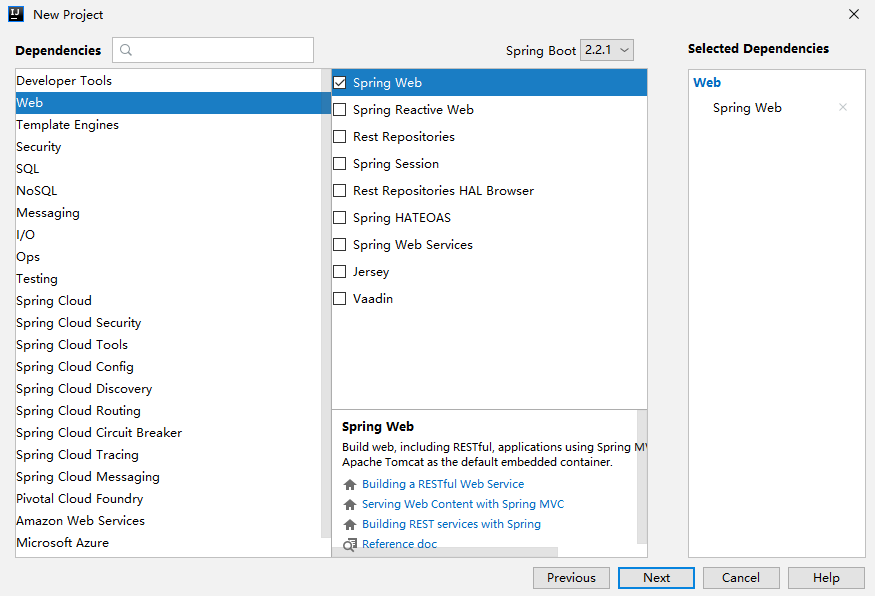Image resolution: width=875 pixels, height=596 pixels.
Task: Click the IntelliJ logo in title bar
Action: 17,14
